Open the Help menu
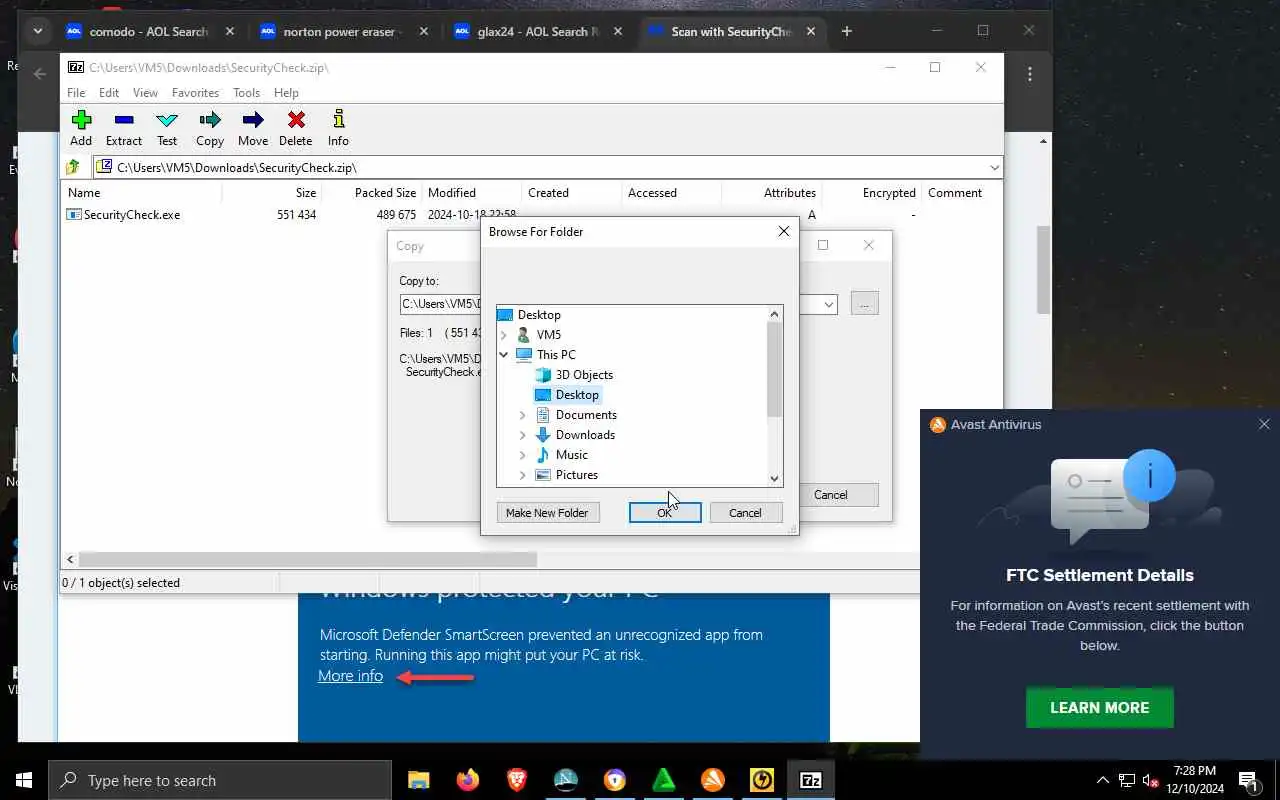The image size is (1280, 800). 286,93
